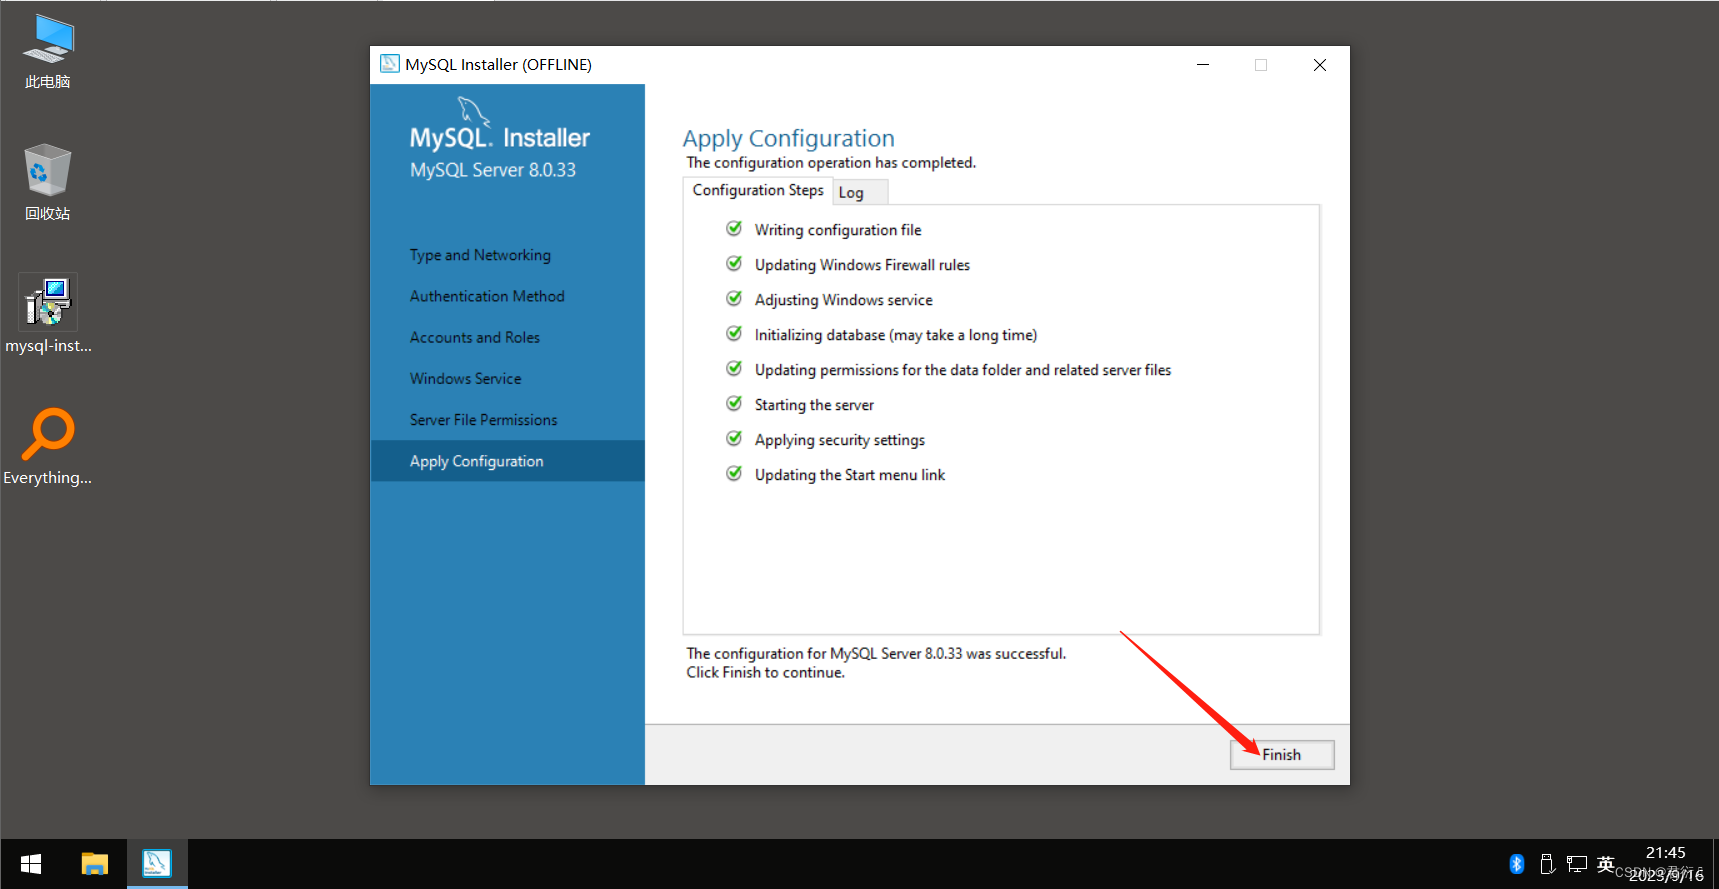Click the 'Starting the server' step text
This screenshot has width=1719, height=889.
[814, 405]
